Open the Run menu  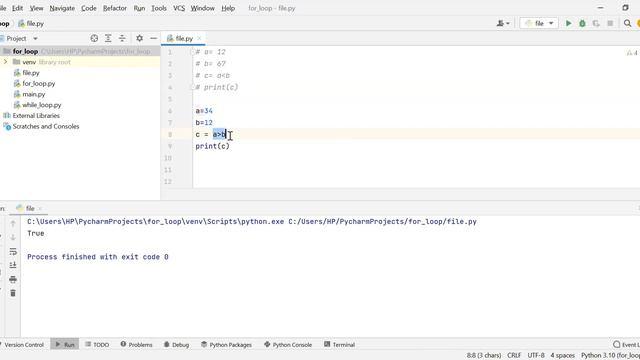point(139,8)
